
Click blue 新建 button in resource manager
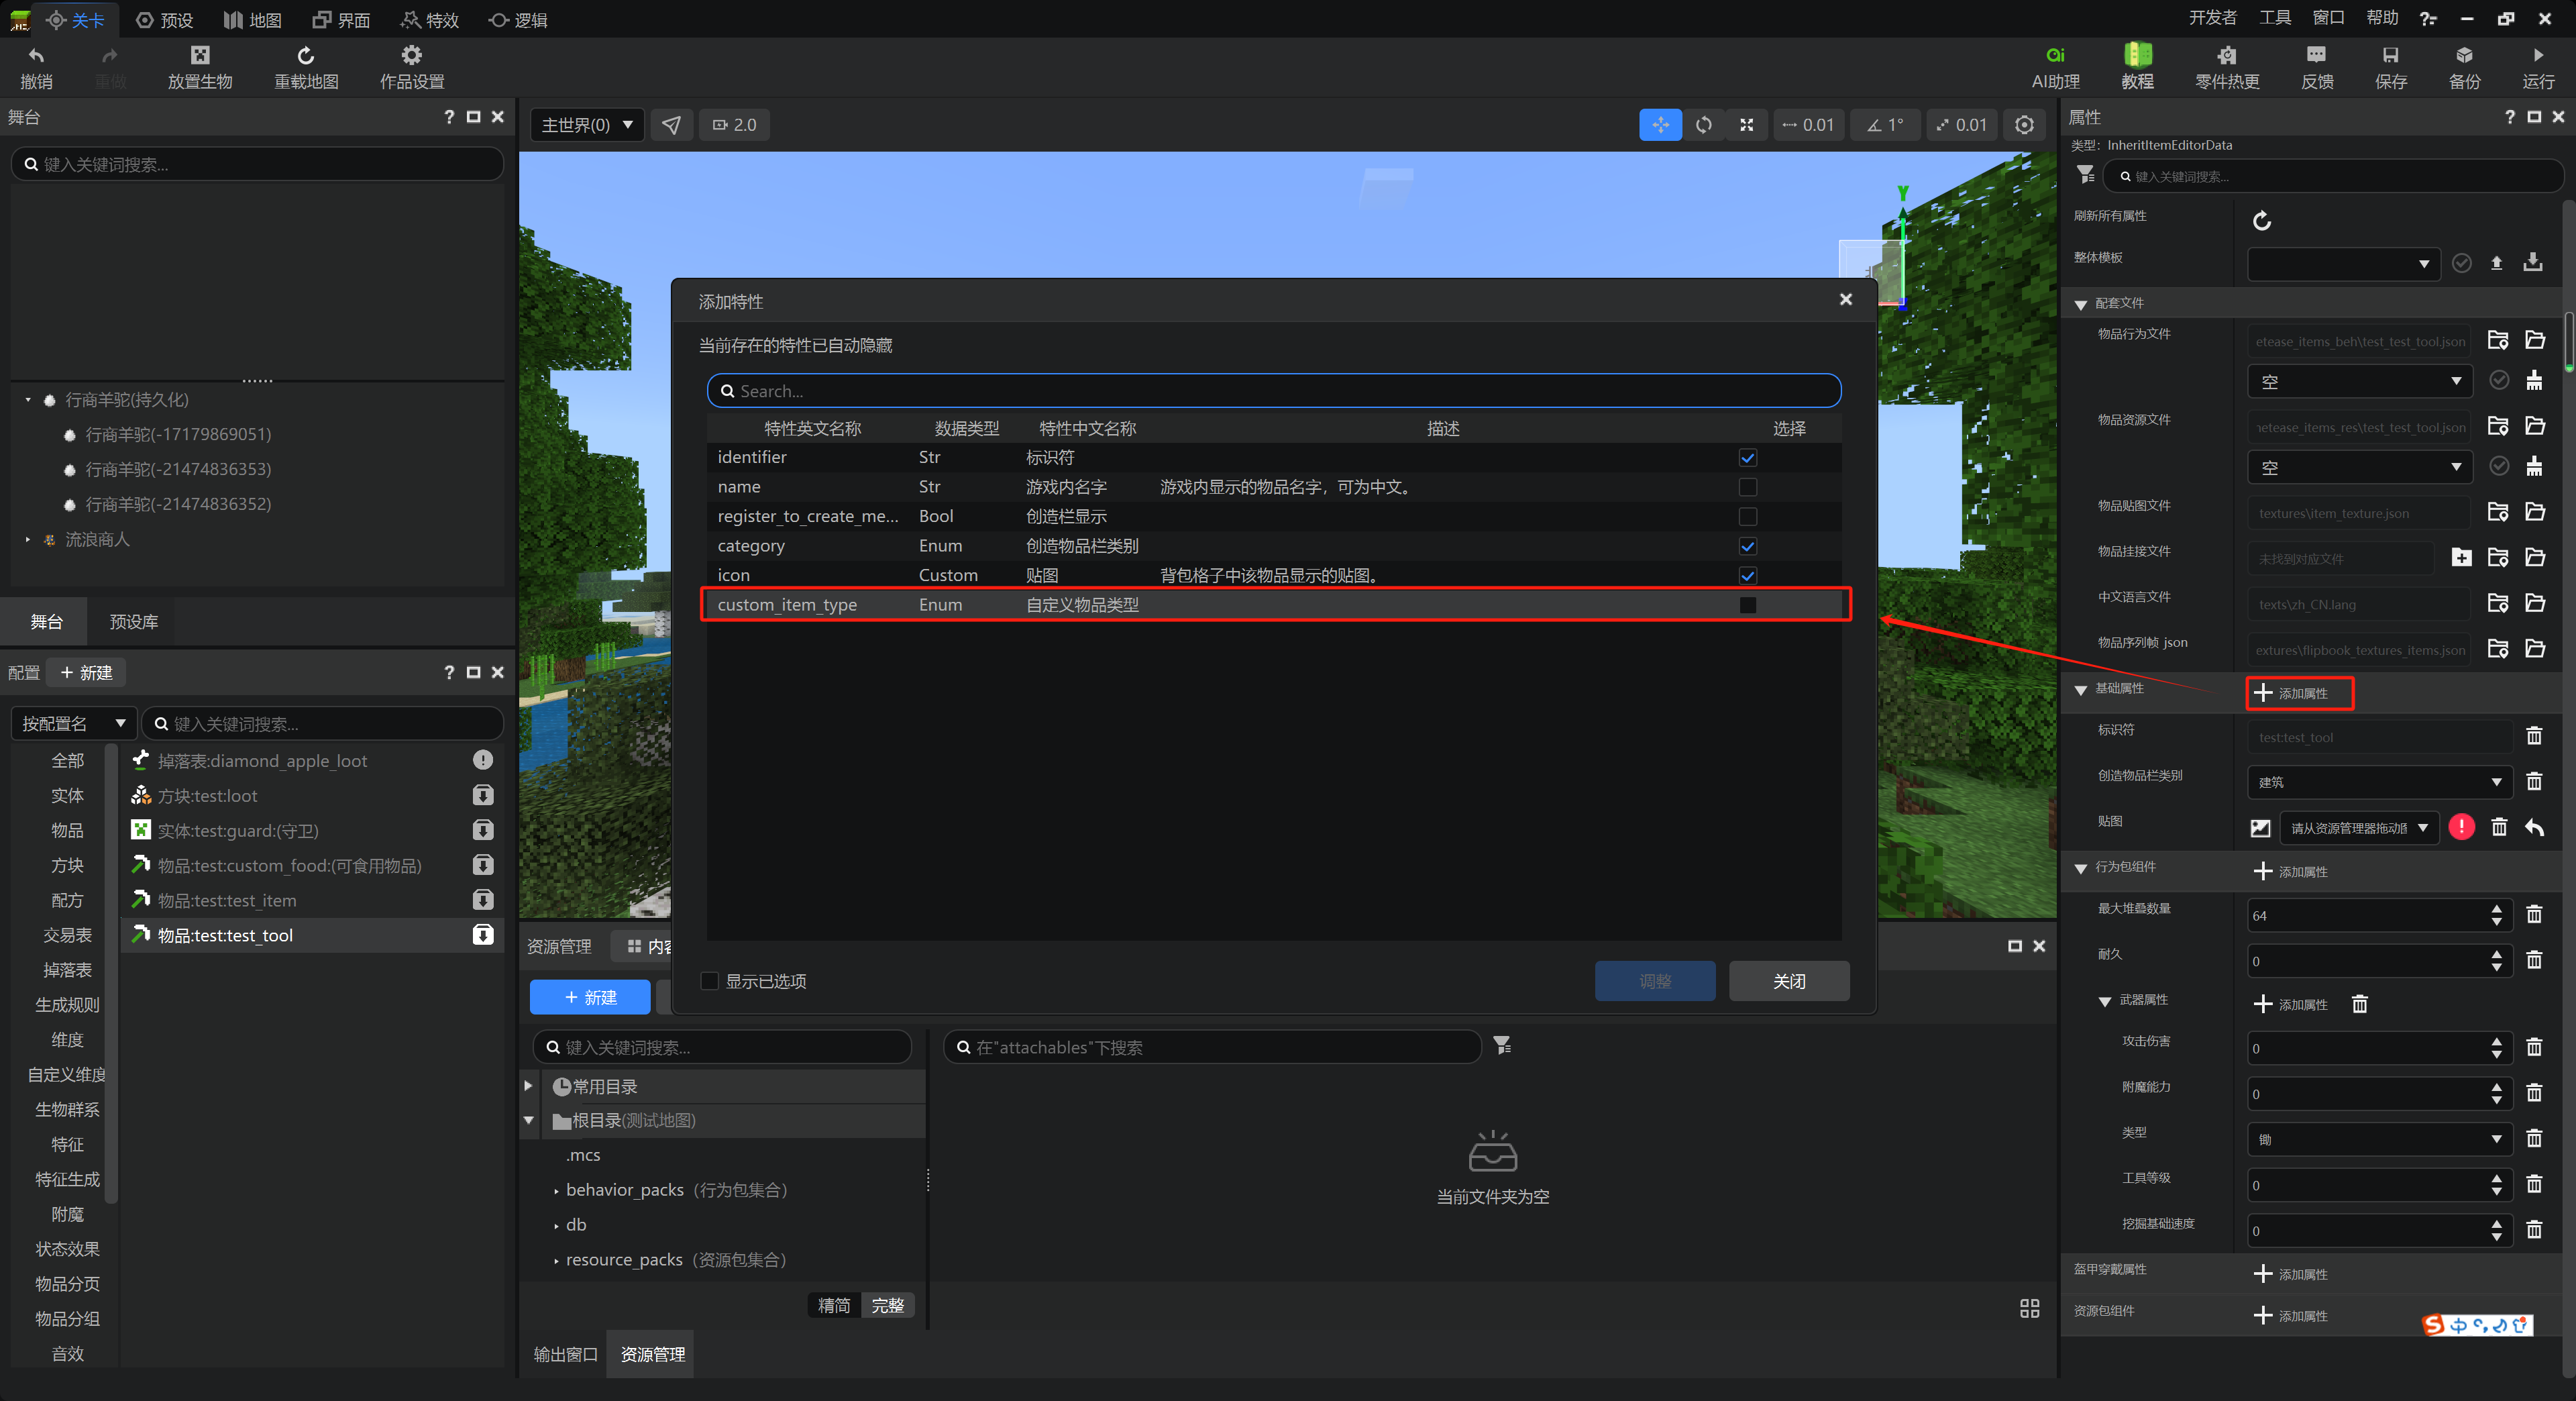[x=590, y=997]
